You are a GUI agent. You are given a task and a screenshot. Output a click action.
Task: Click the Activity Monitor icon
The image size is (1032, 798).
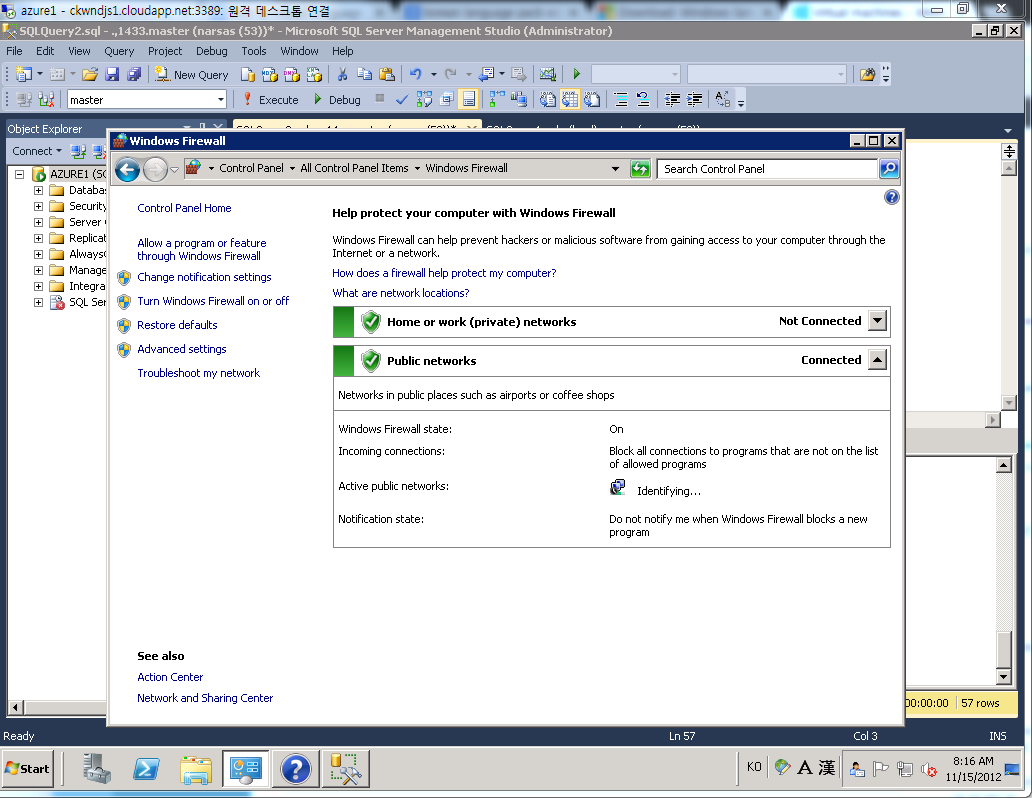click(548, 74)
